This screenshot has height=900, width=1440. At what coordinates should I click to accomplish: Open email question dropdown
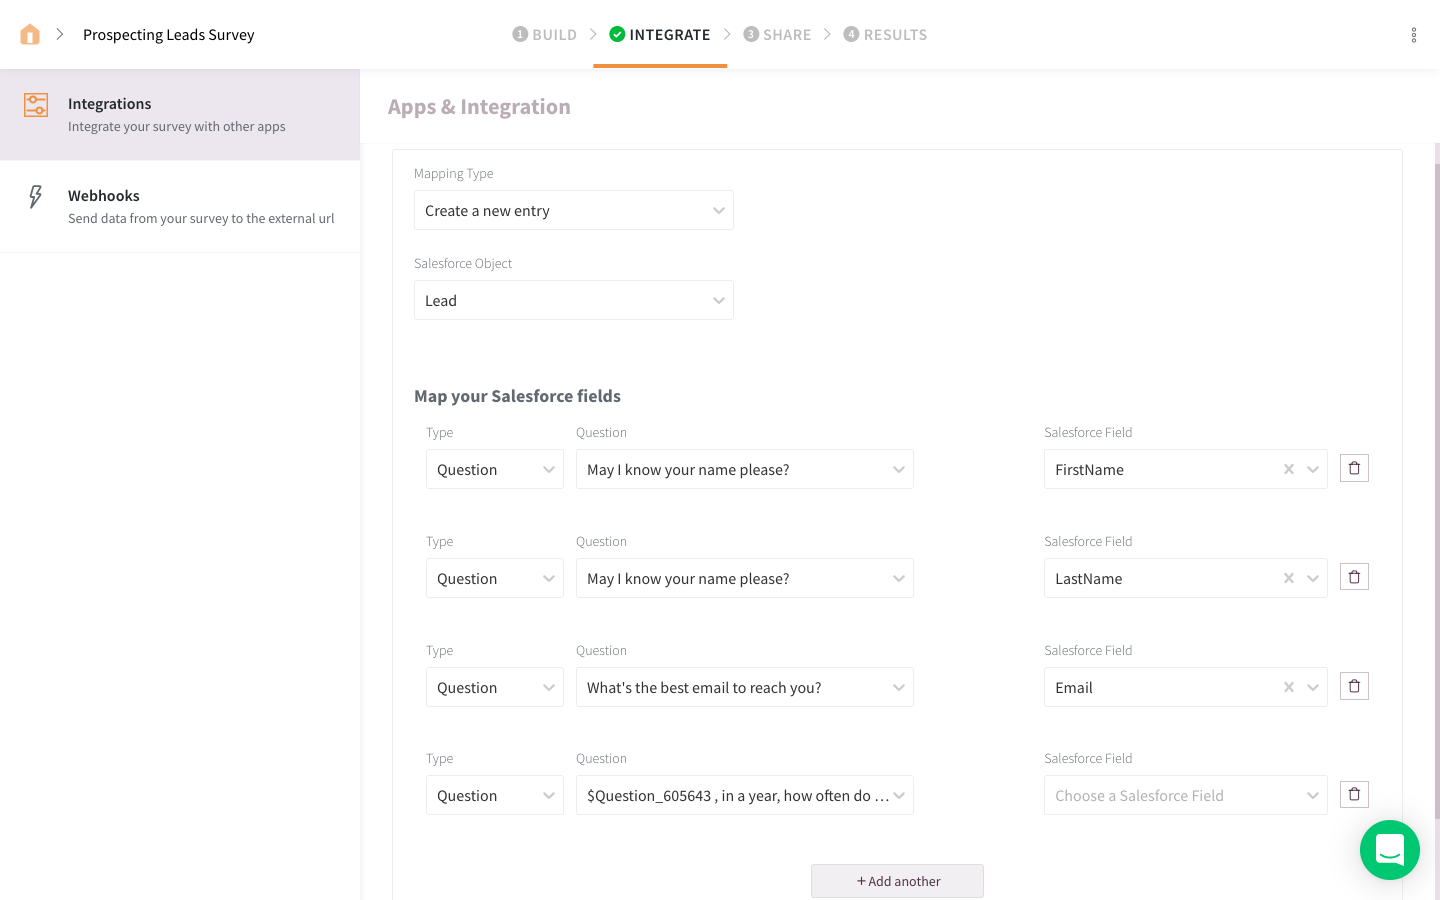[744, 687]
